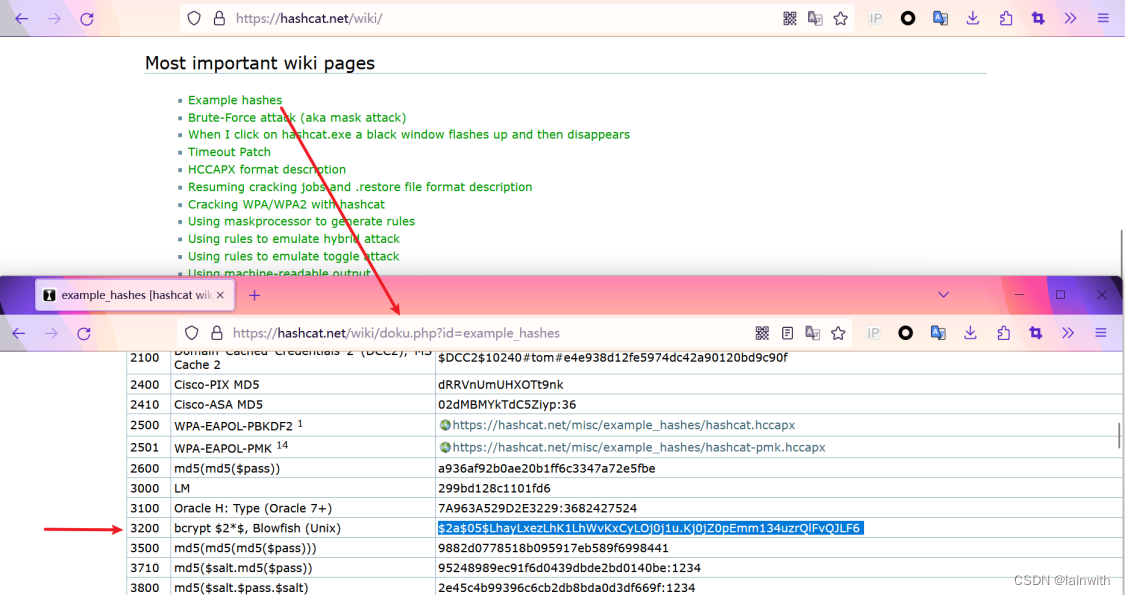1125x595 pixels.
Task: Open QR code icon in example_hashes window toolbar
Action: 762,333
